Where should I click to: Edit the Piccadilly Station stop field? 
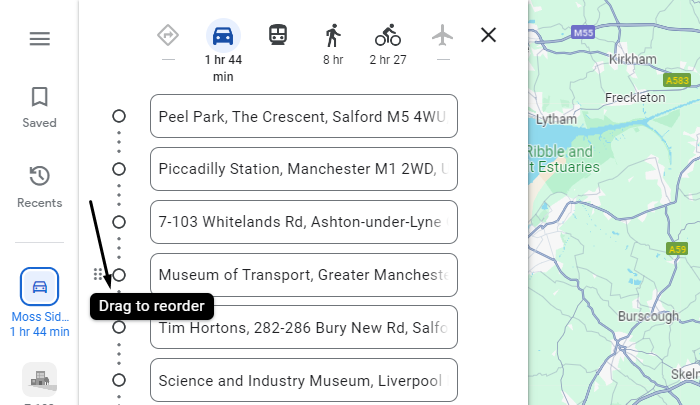pyautogui.click(x=304, y=169)
